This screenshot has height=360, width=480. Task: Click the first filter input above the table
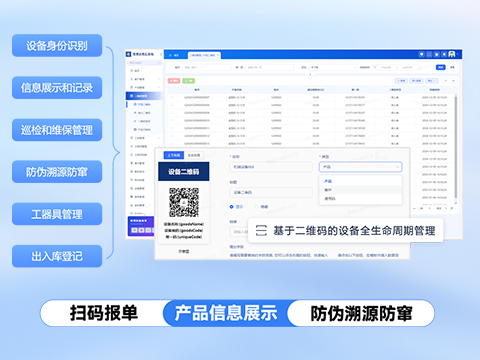[206, 67]
